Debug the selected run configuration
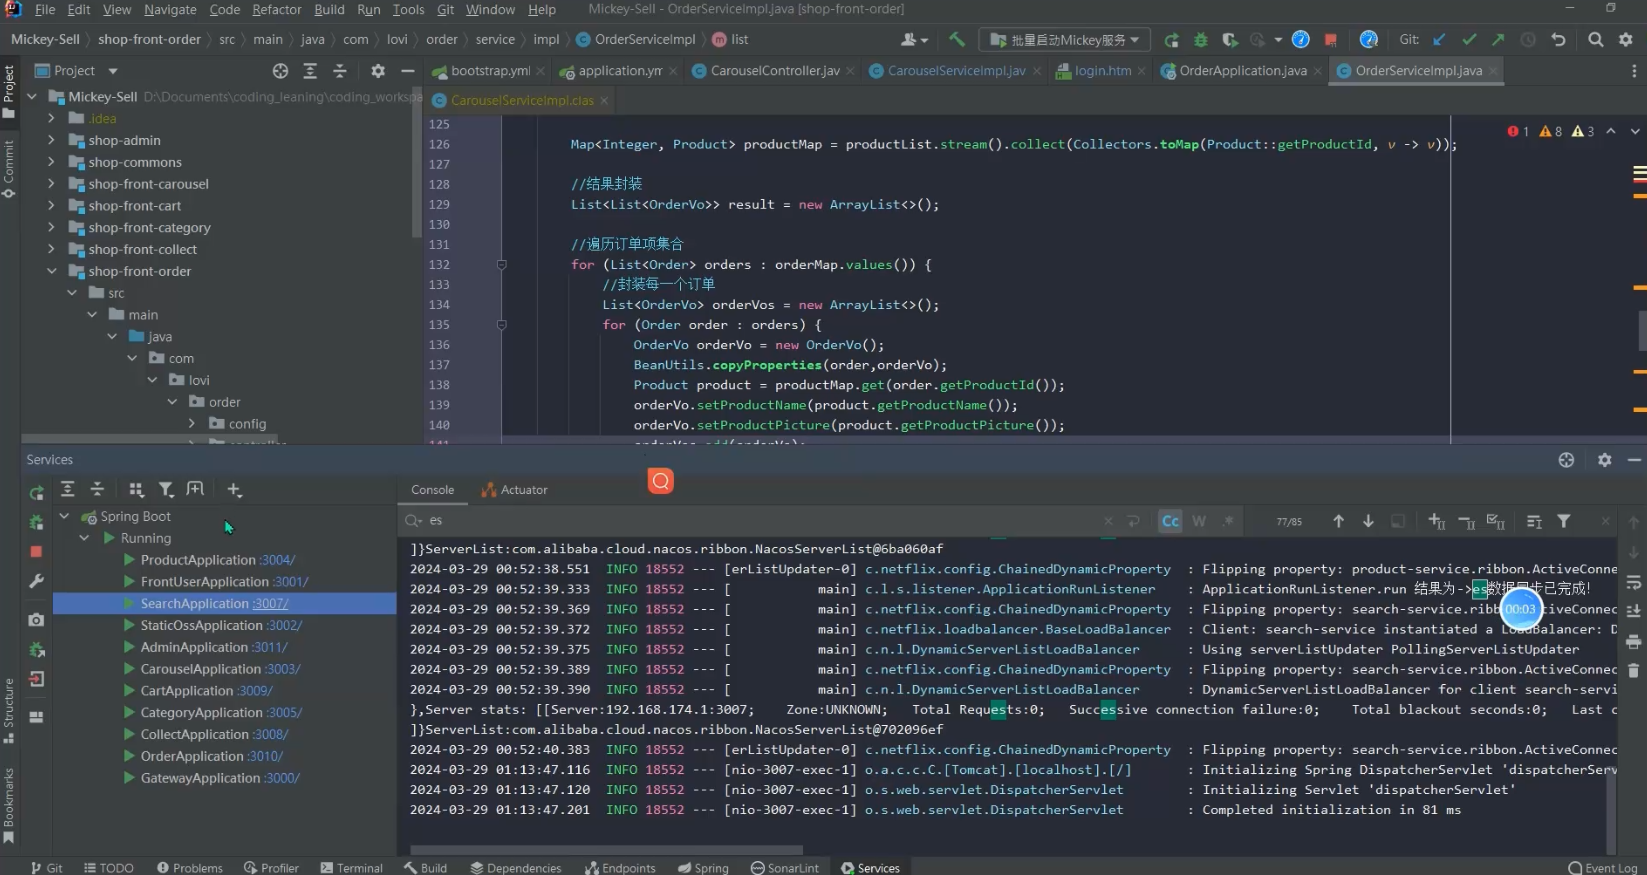Viewport: 1647px width, 875px height. click(x=1201, y=40)
